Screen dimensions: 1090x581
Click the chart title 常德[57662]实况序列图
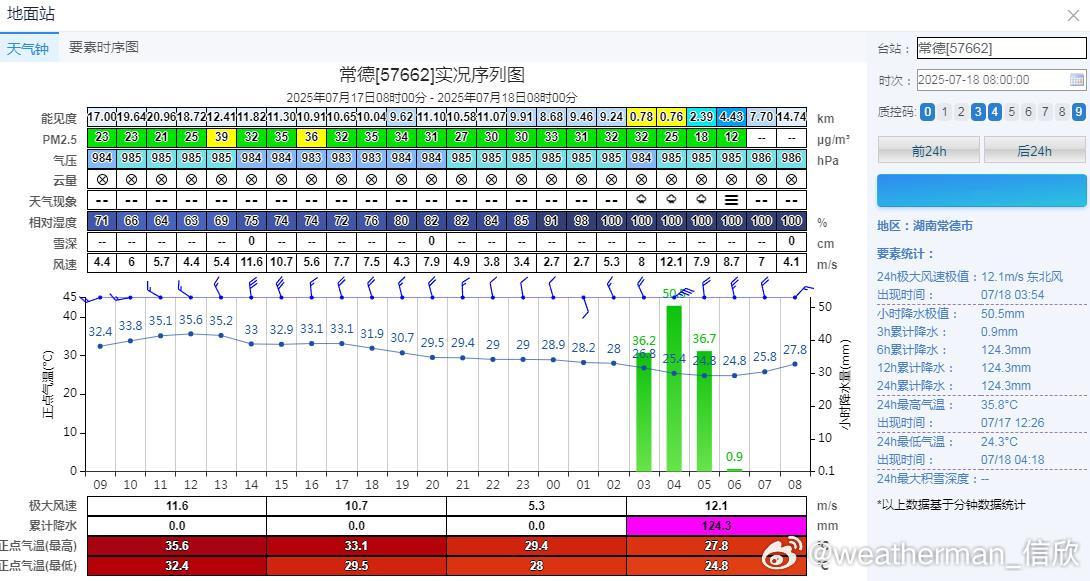tap(432, 74)
